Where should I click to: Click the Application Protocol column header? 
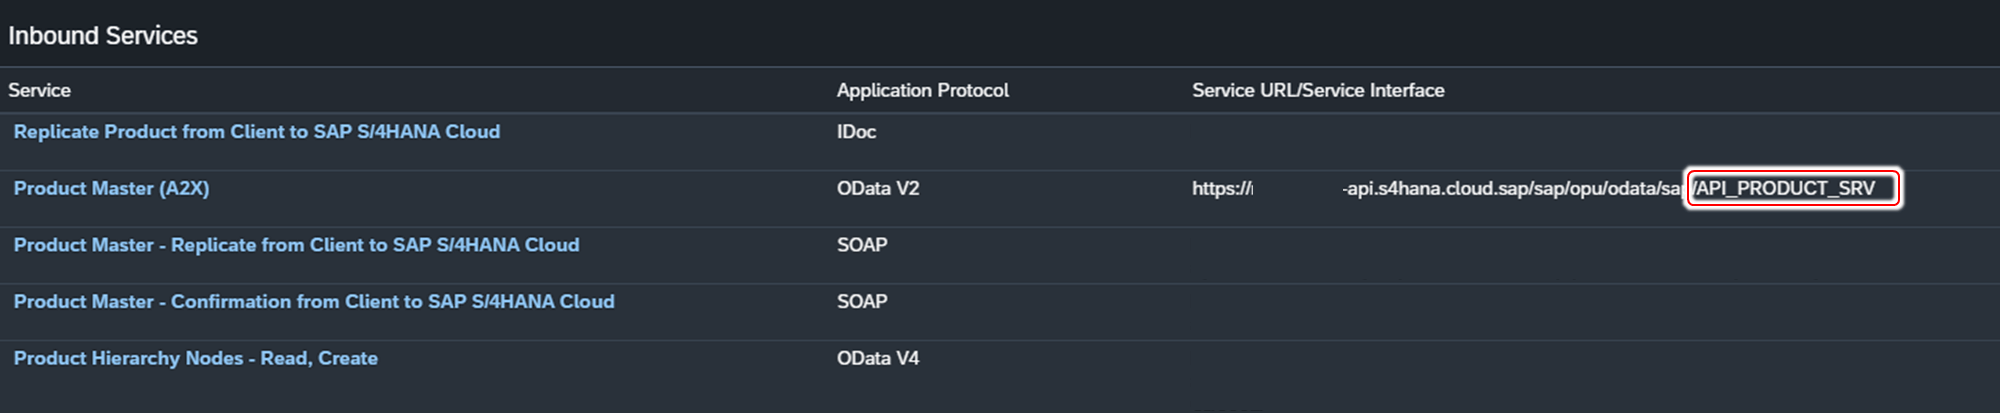tap(922, 91)
